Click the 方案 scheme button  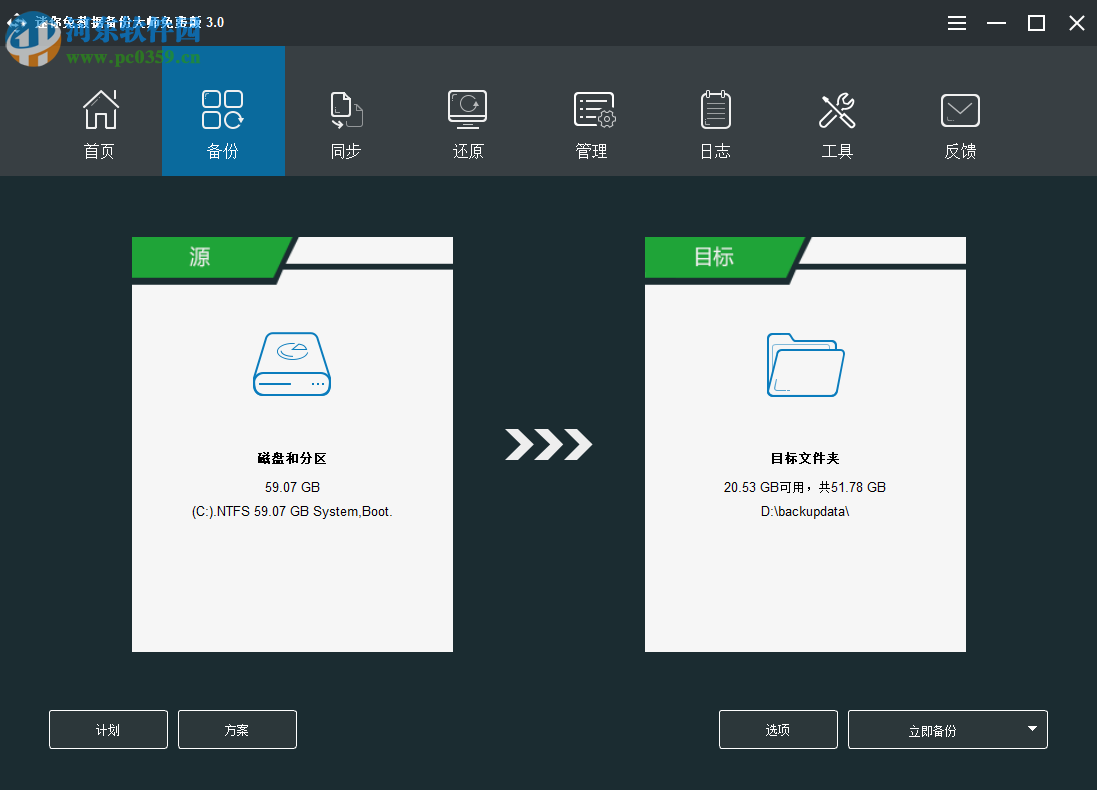point(237,730)
